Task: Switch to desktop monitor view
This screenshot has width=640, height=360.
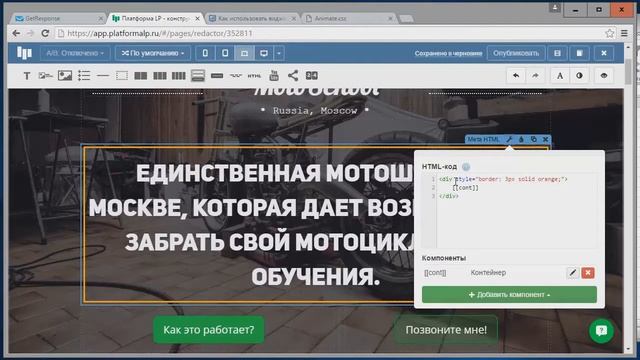Action: [264, 53]
